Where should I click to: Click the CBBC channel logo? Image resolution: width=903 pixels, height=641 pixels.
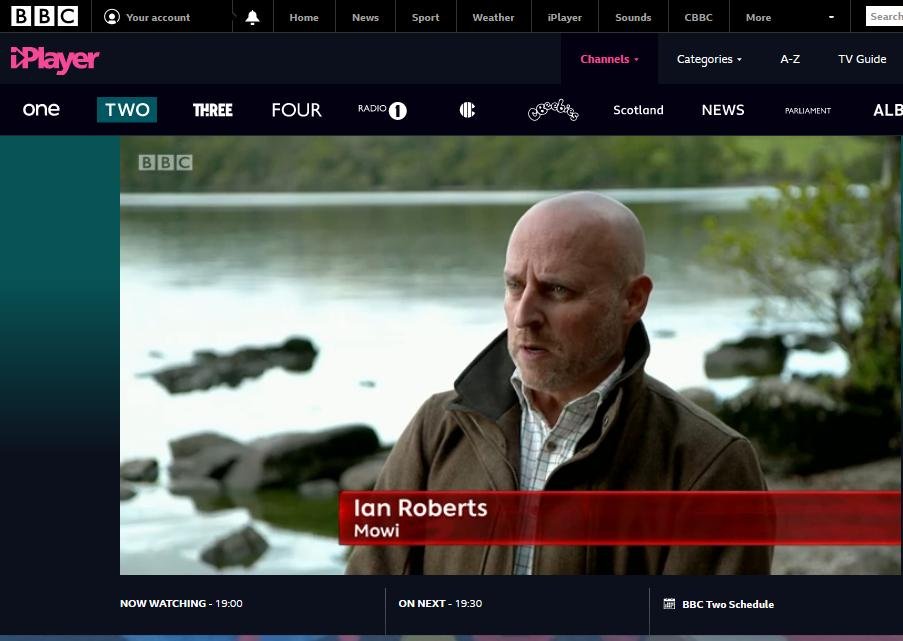point(466,110)
